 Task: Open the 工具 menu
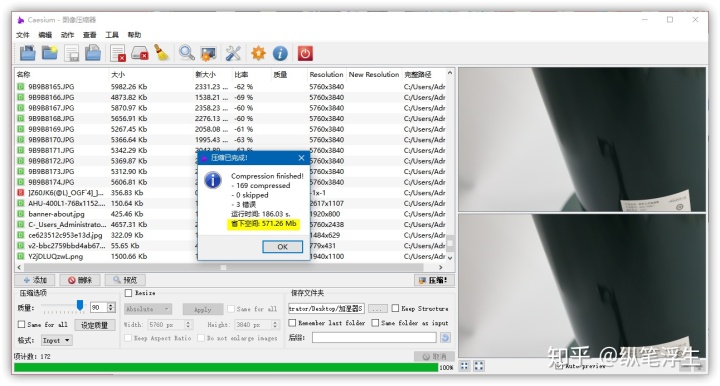pos(112,35)
